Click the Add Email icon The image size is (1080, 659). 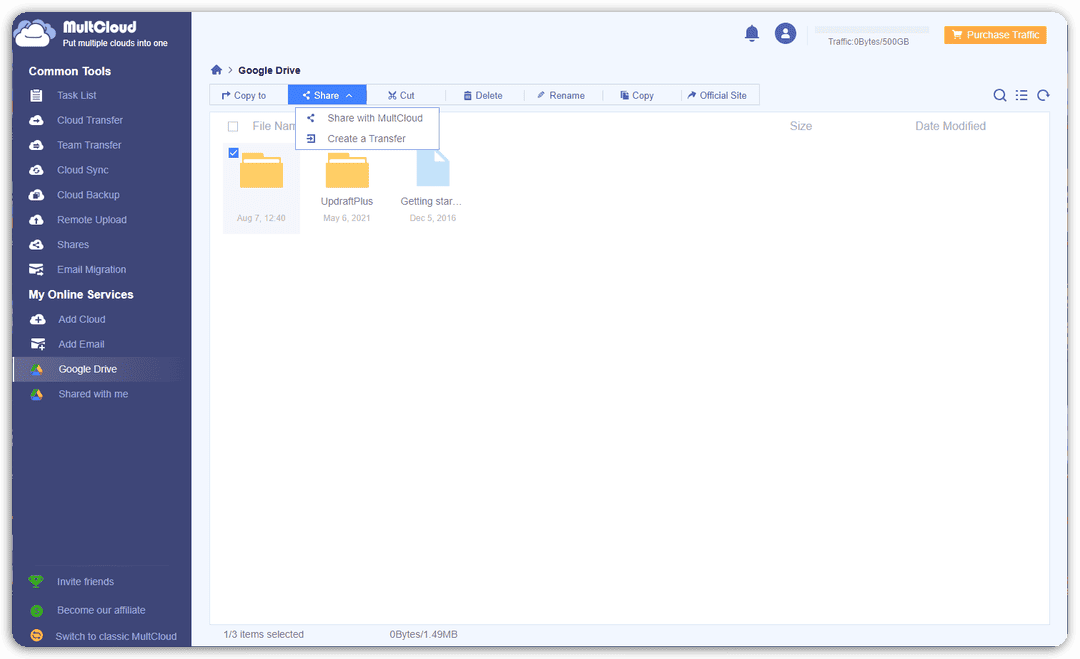(x=38, y=344)
